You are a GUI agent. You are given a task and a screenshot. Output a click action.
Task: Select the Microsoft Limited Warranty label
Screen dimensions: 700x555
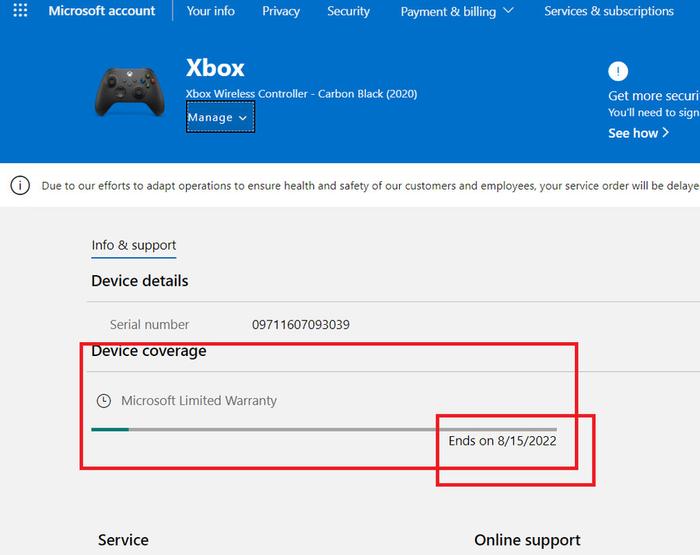coord(199,401)
